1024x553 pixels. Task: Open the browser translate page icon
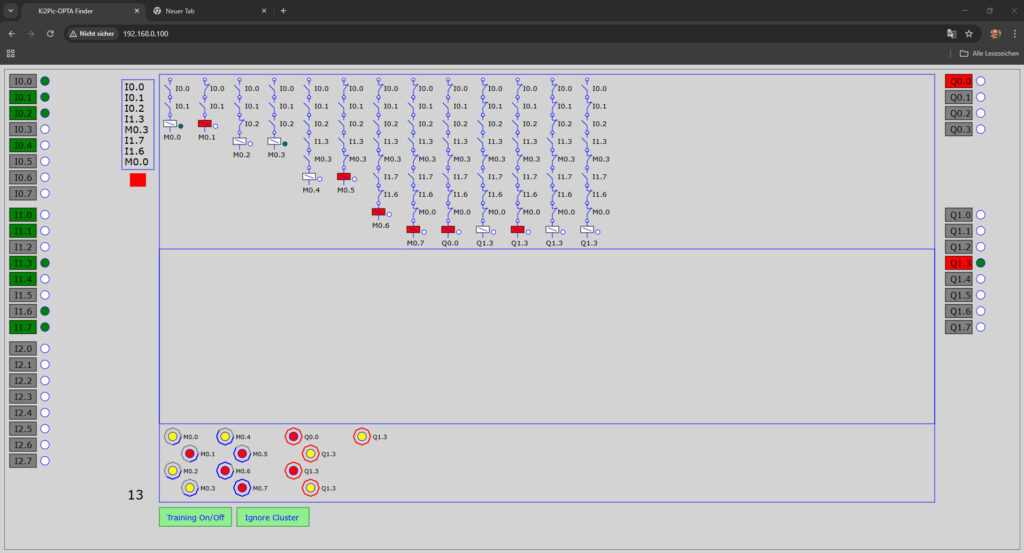[x=951, y=33]
